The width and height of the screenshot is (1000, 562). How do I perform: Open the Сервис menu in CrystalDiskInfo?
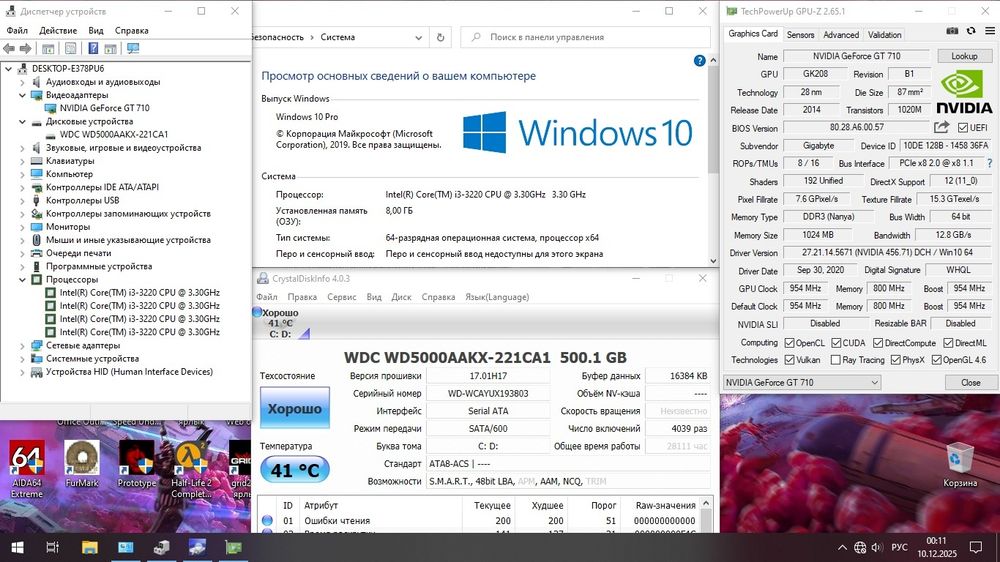(341, 297)
